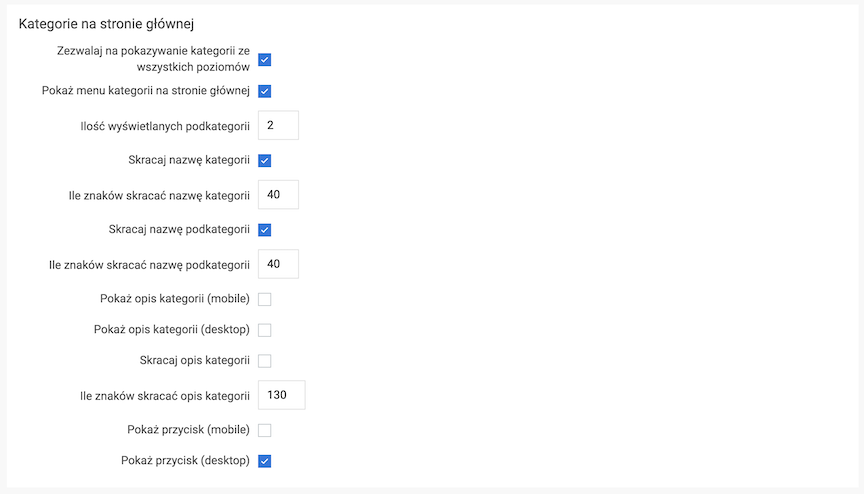Viewport: 864px width, 494px height.
Task: Click the 'Ilość wyświetlanych podkategorii' label text
Action: tap(165, 127)
